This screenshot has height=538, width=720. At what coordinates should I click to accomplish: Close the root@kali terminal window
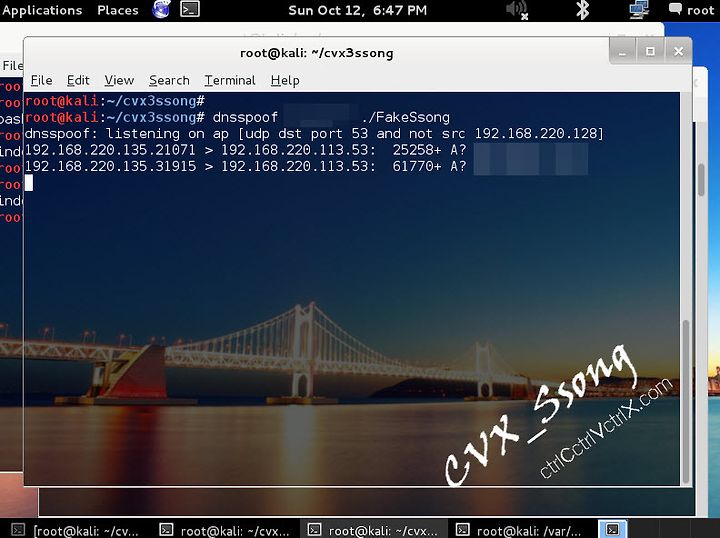678,51
